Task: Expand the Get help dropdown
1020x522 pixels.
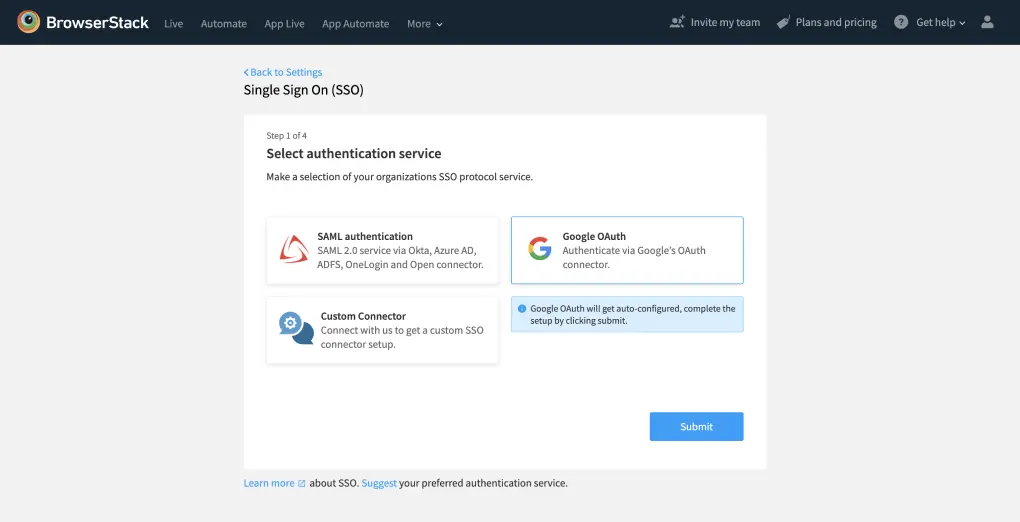Action: 940,22
